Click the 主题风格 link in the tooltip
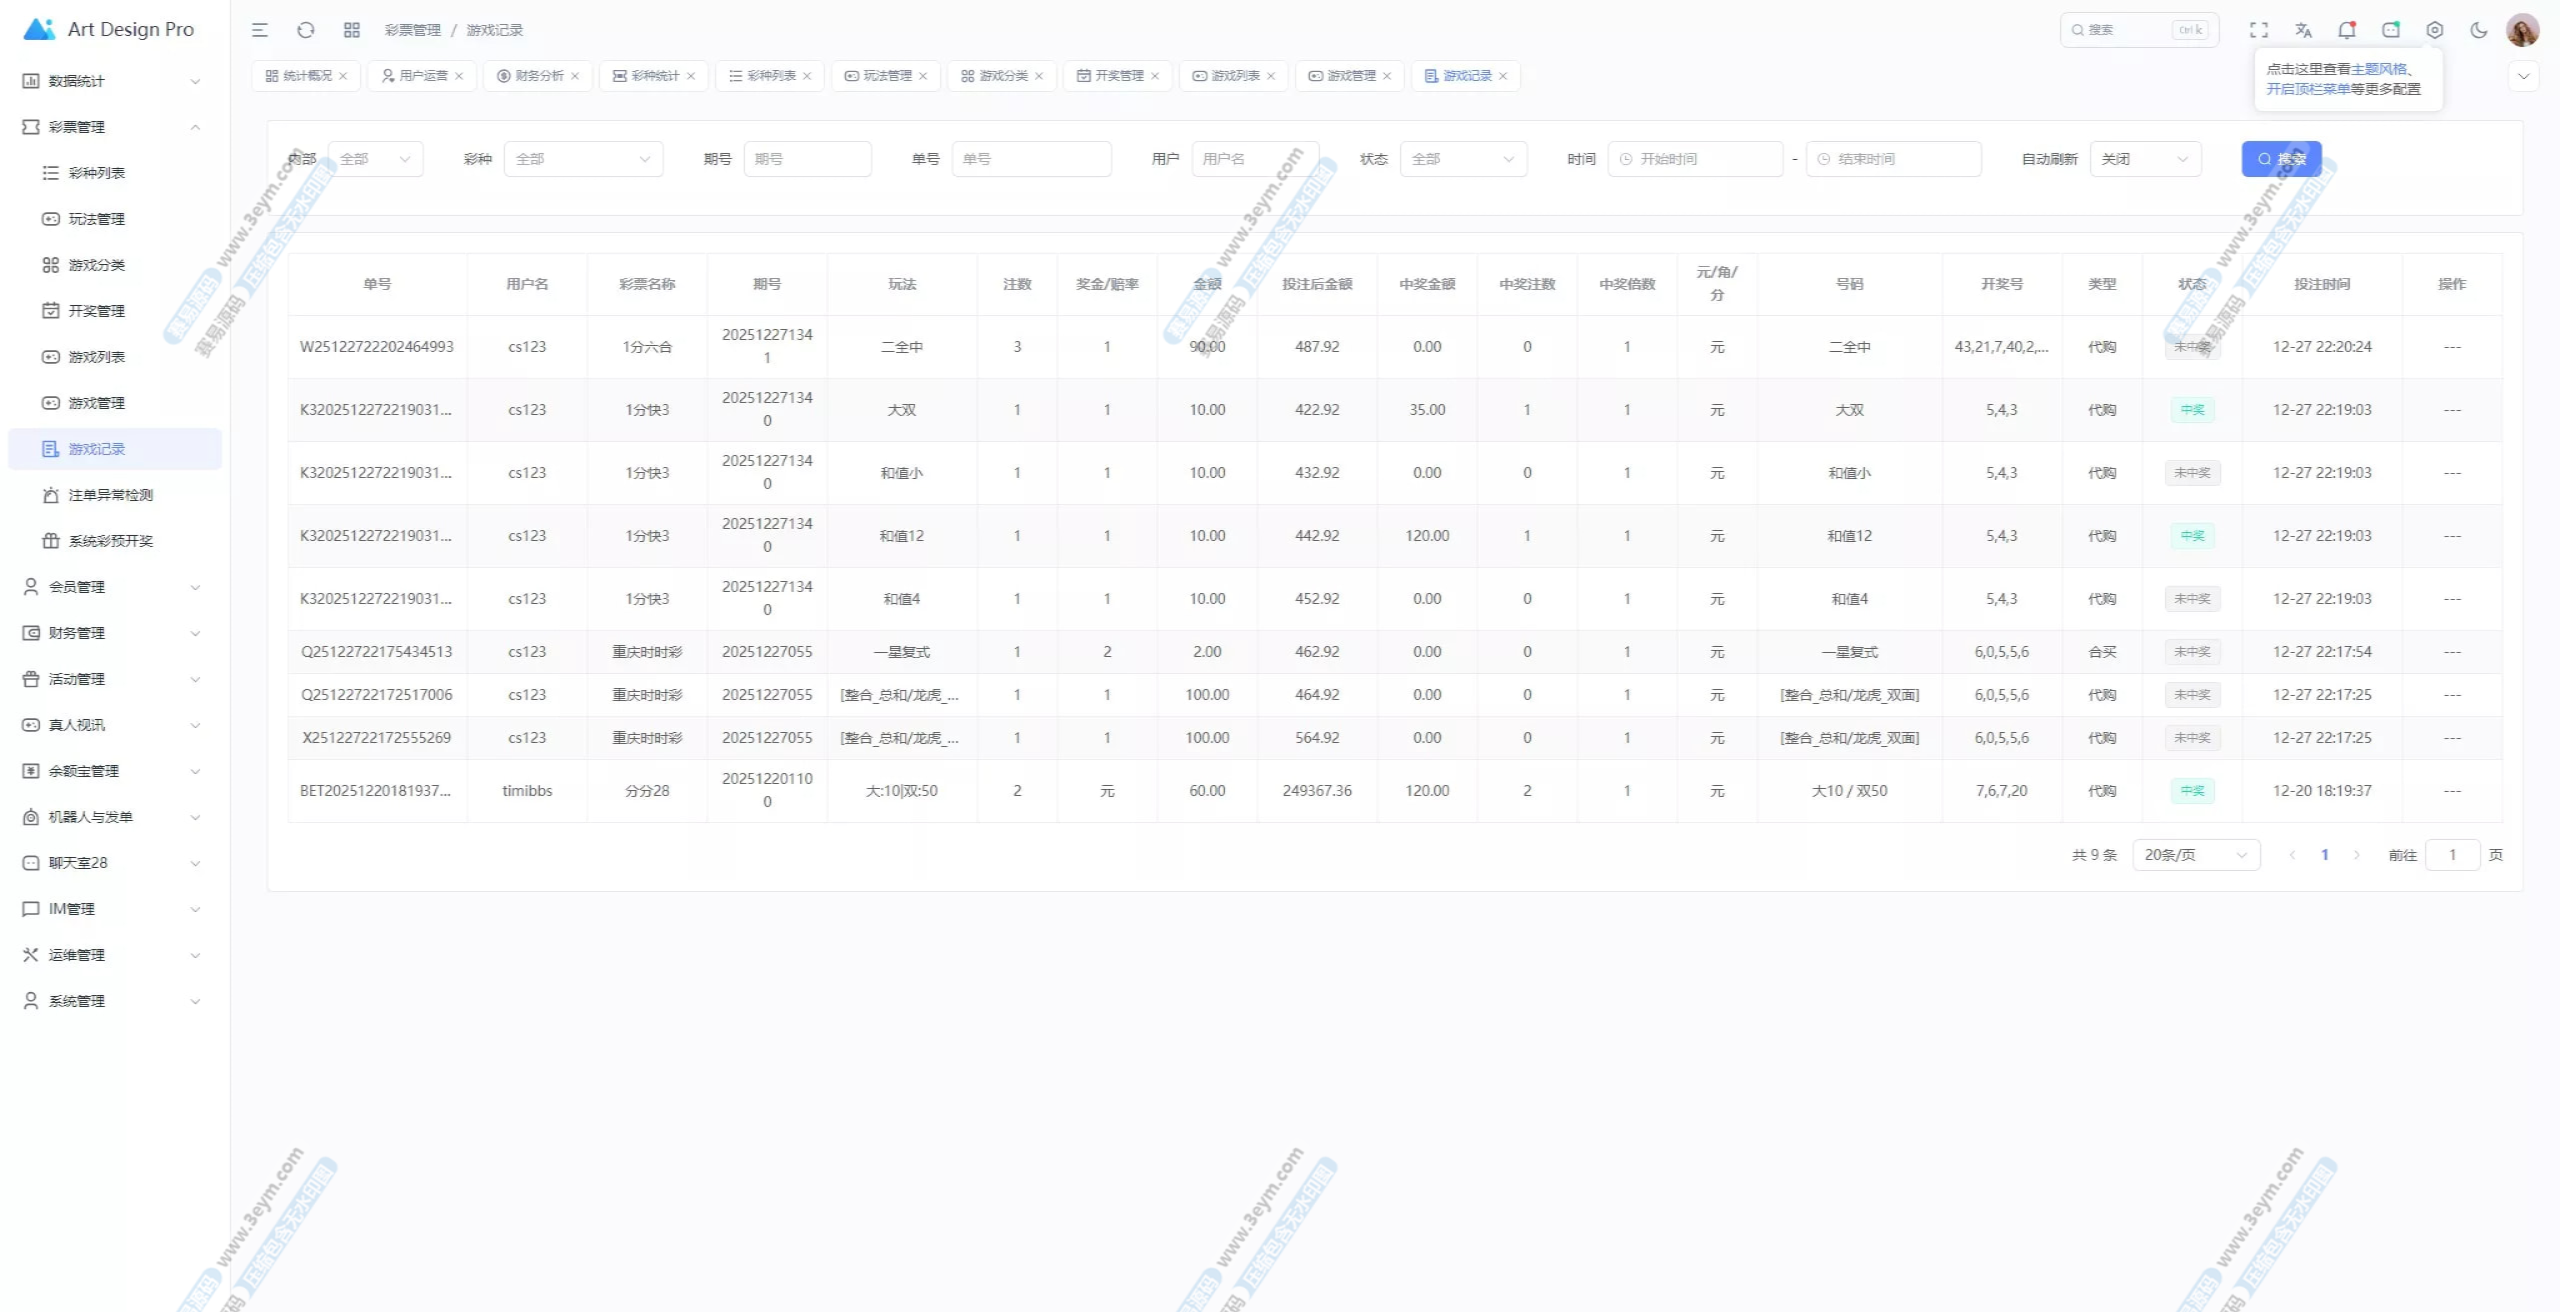 (x=2378, y=69)
